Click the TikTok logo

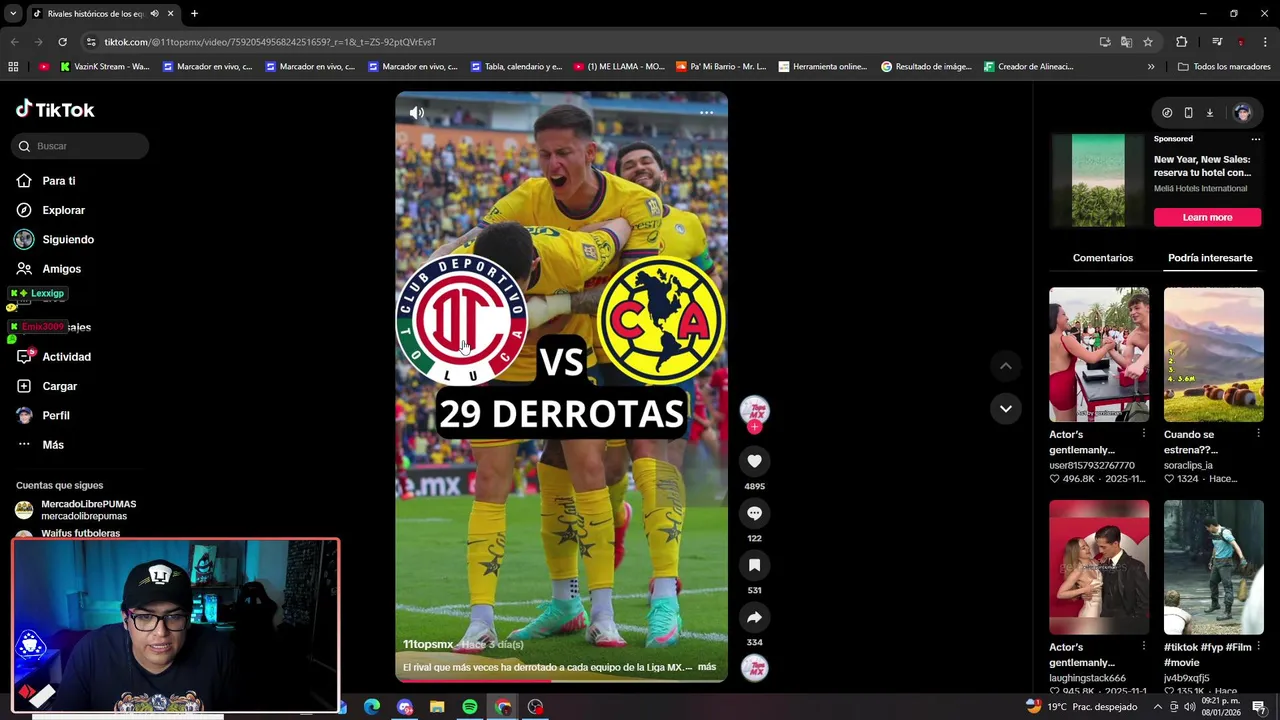point(55,110)
